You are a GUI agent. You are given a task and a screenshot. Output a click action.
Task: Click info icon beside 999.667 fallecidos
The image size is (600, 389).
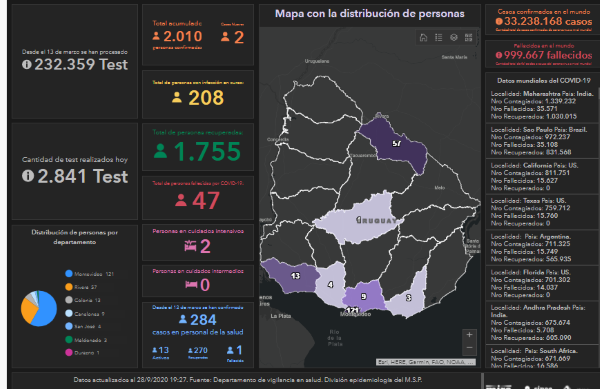(x=499, y=55)
